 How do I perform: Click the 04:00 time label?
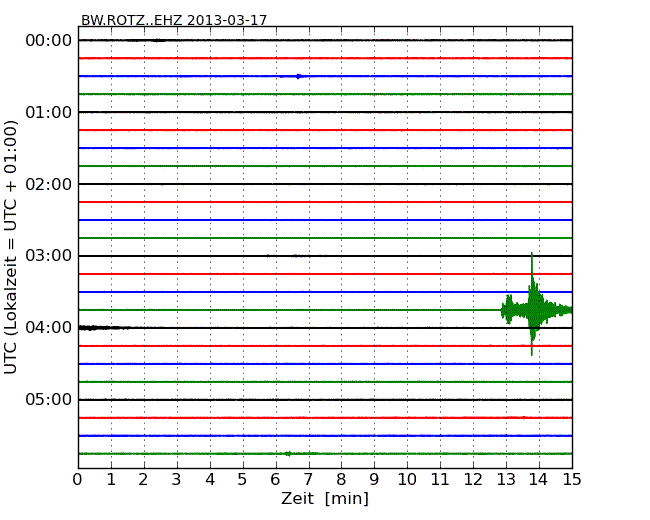tap(49, 328)
